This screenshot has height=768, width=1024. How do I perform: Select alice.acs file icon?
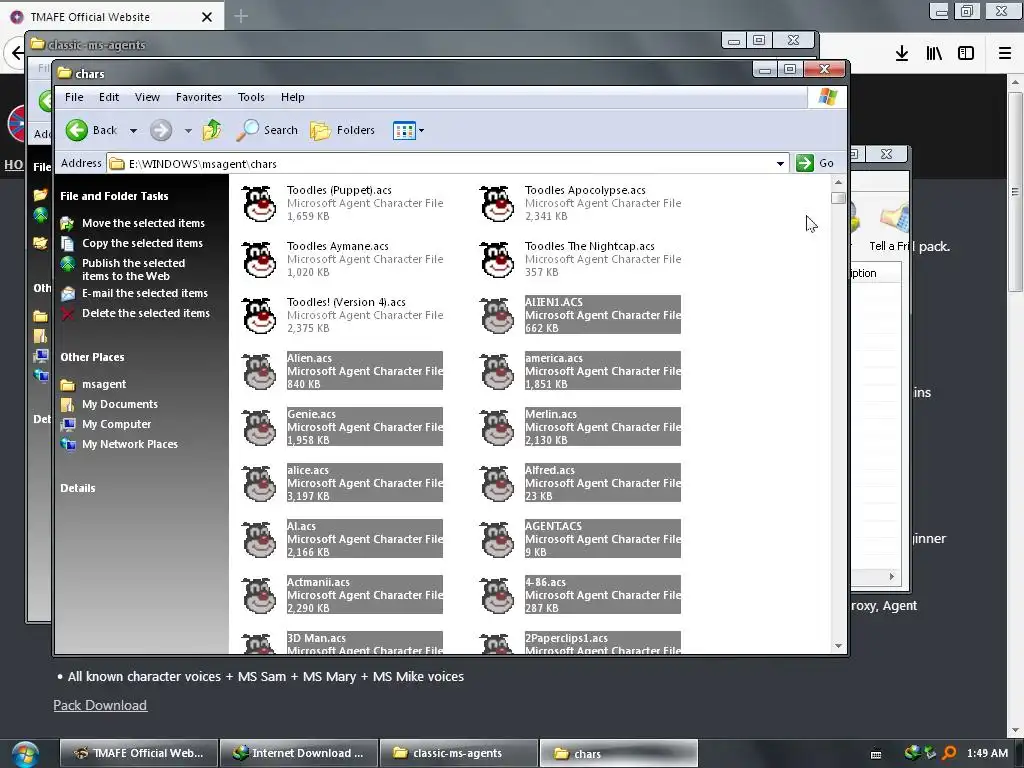click(x=259, y=484)
